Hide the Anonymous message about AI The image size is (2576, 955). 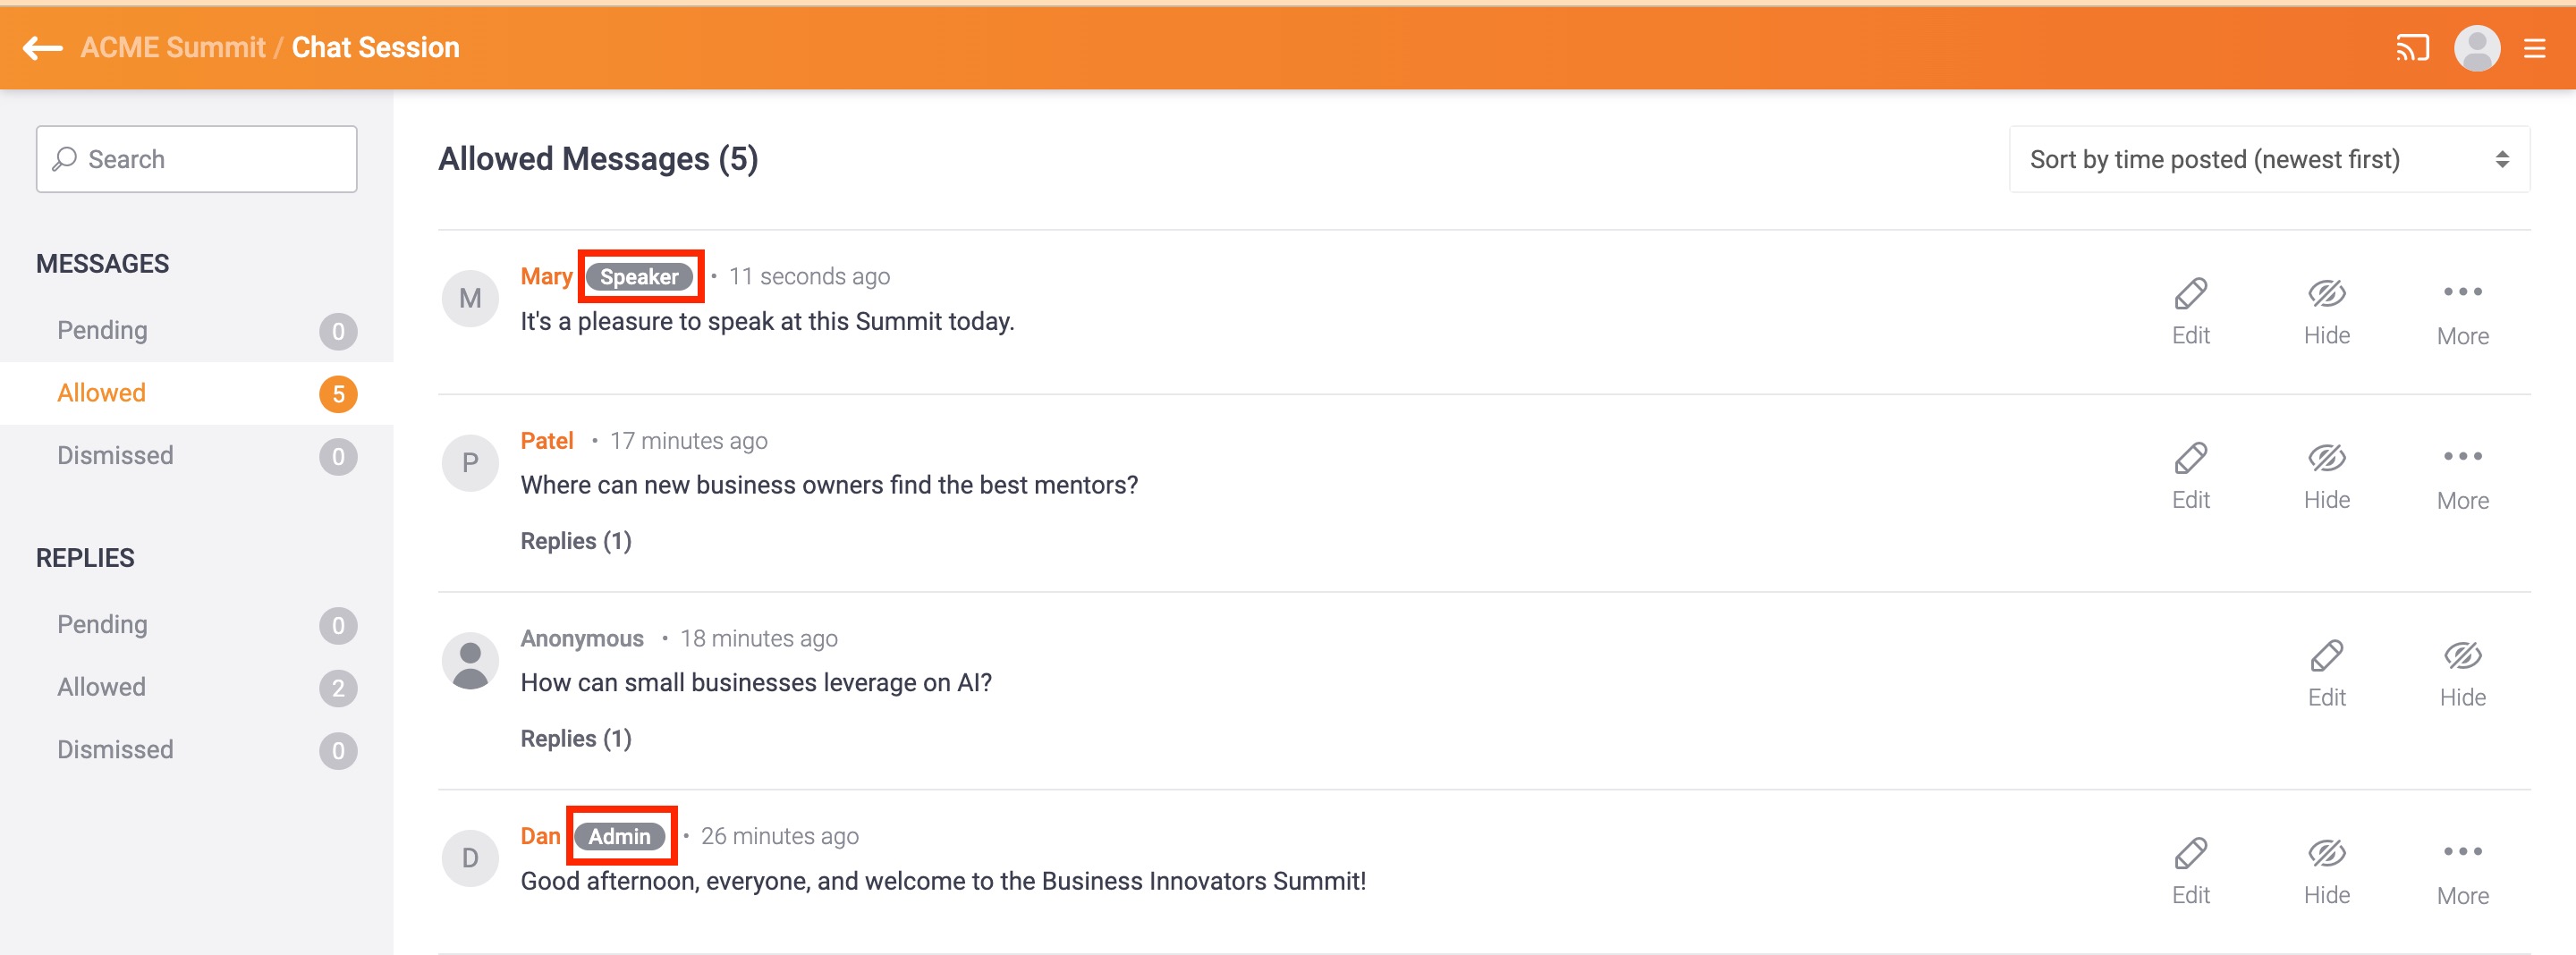click(x=2462, y=673)
